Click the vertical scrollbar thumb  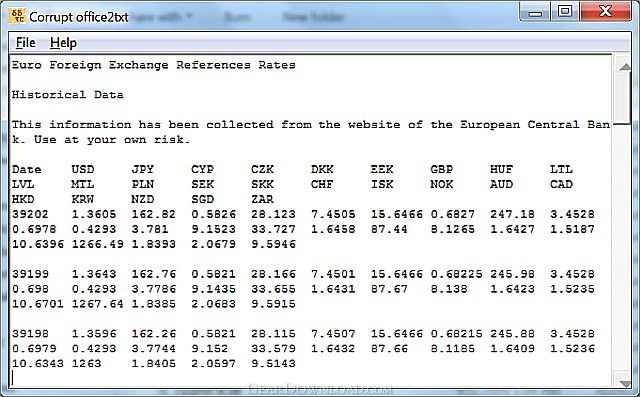(624, 99)
